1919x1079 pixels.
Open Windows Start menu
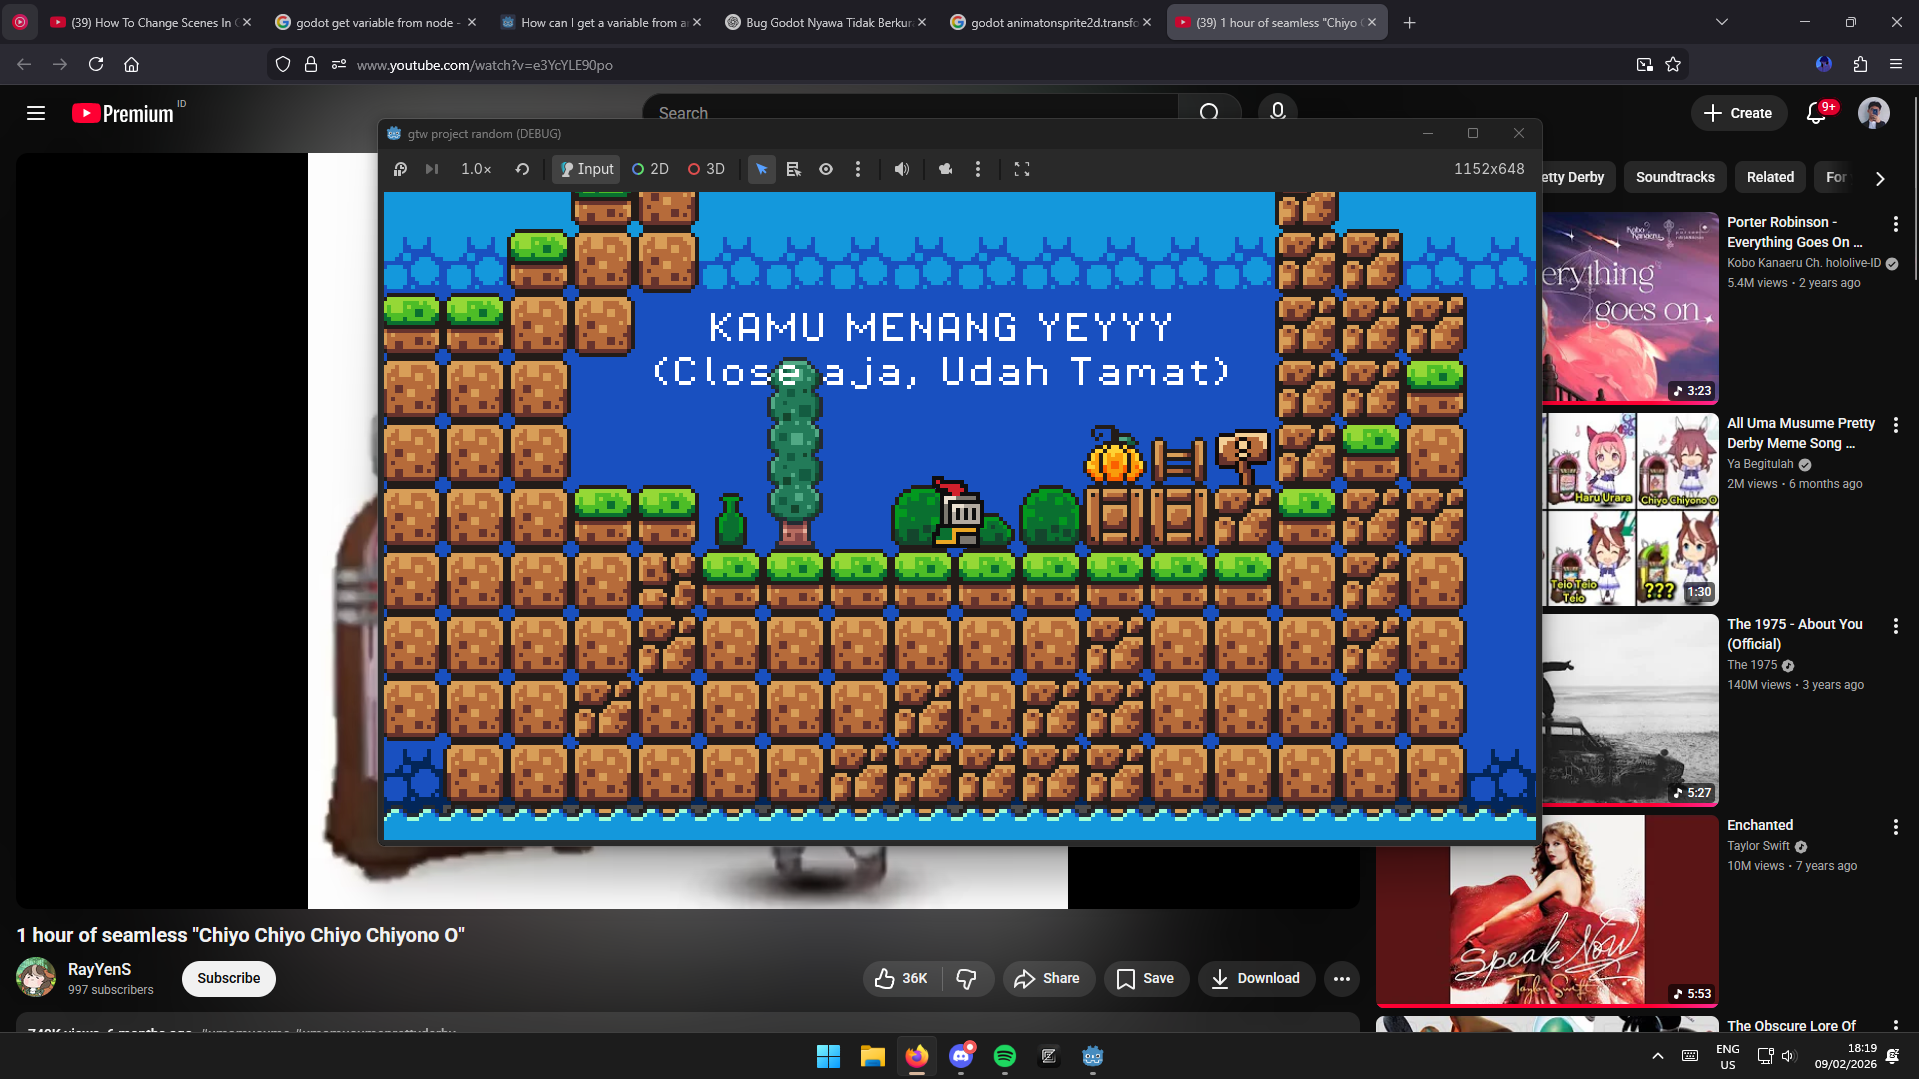click(829, 1056)
